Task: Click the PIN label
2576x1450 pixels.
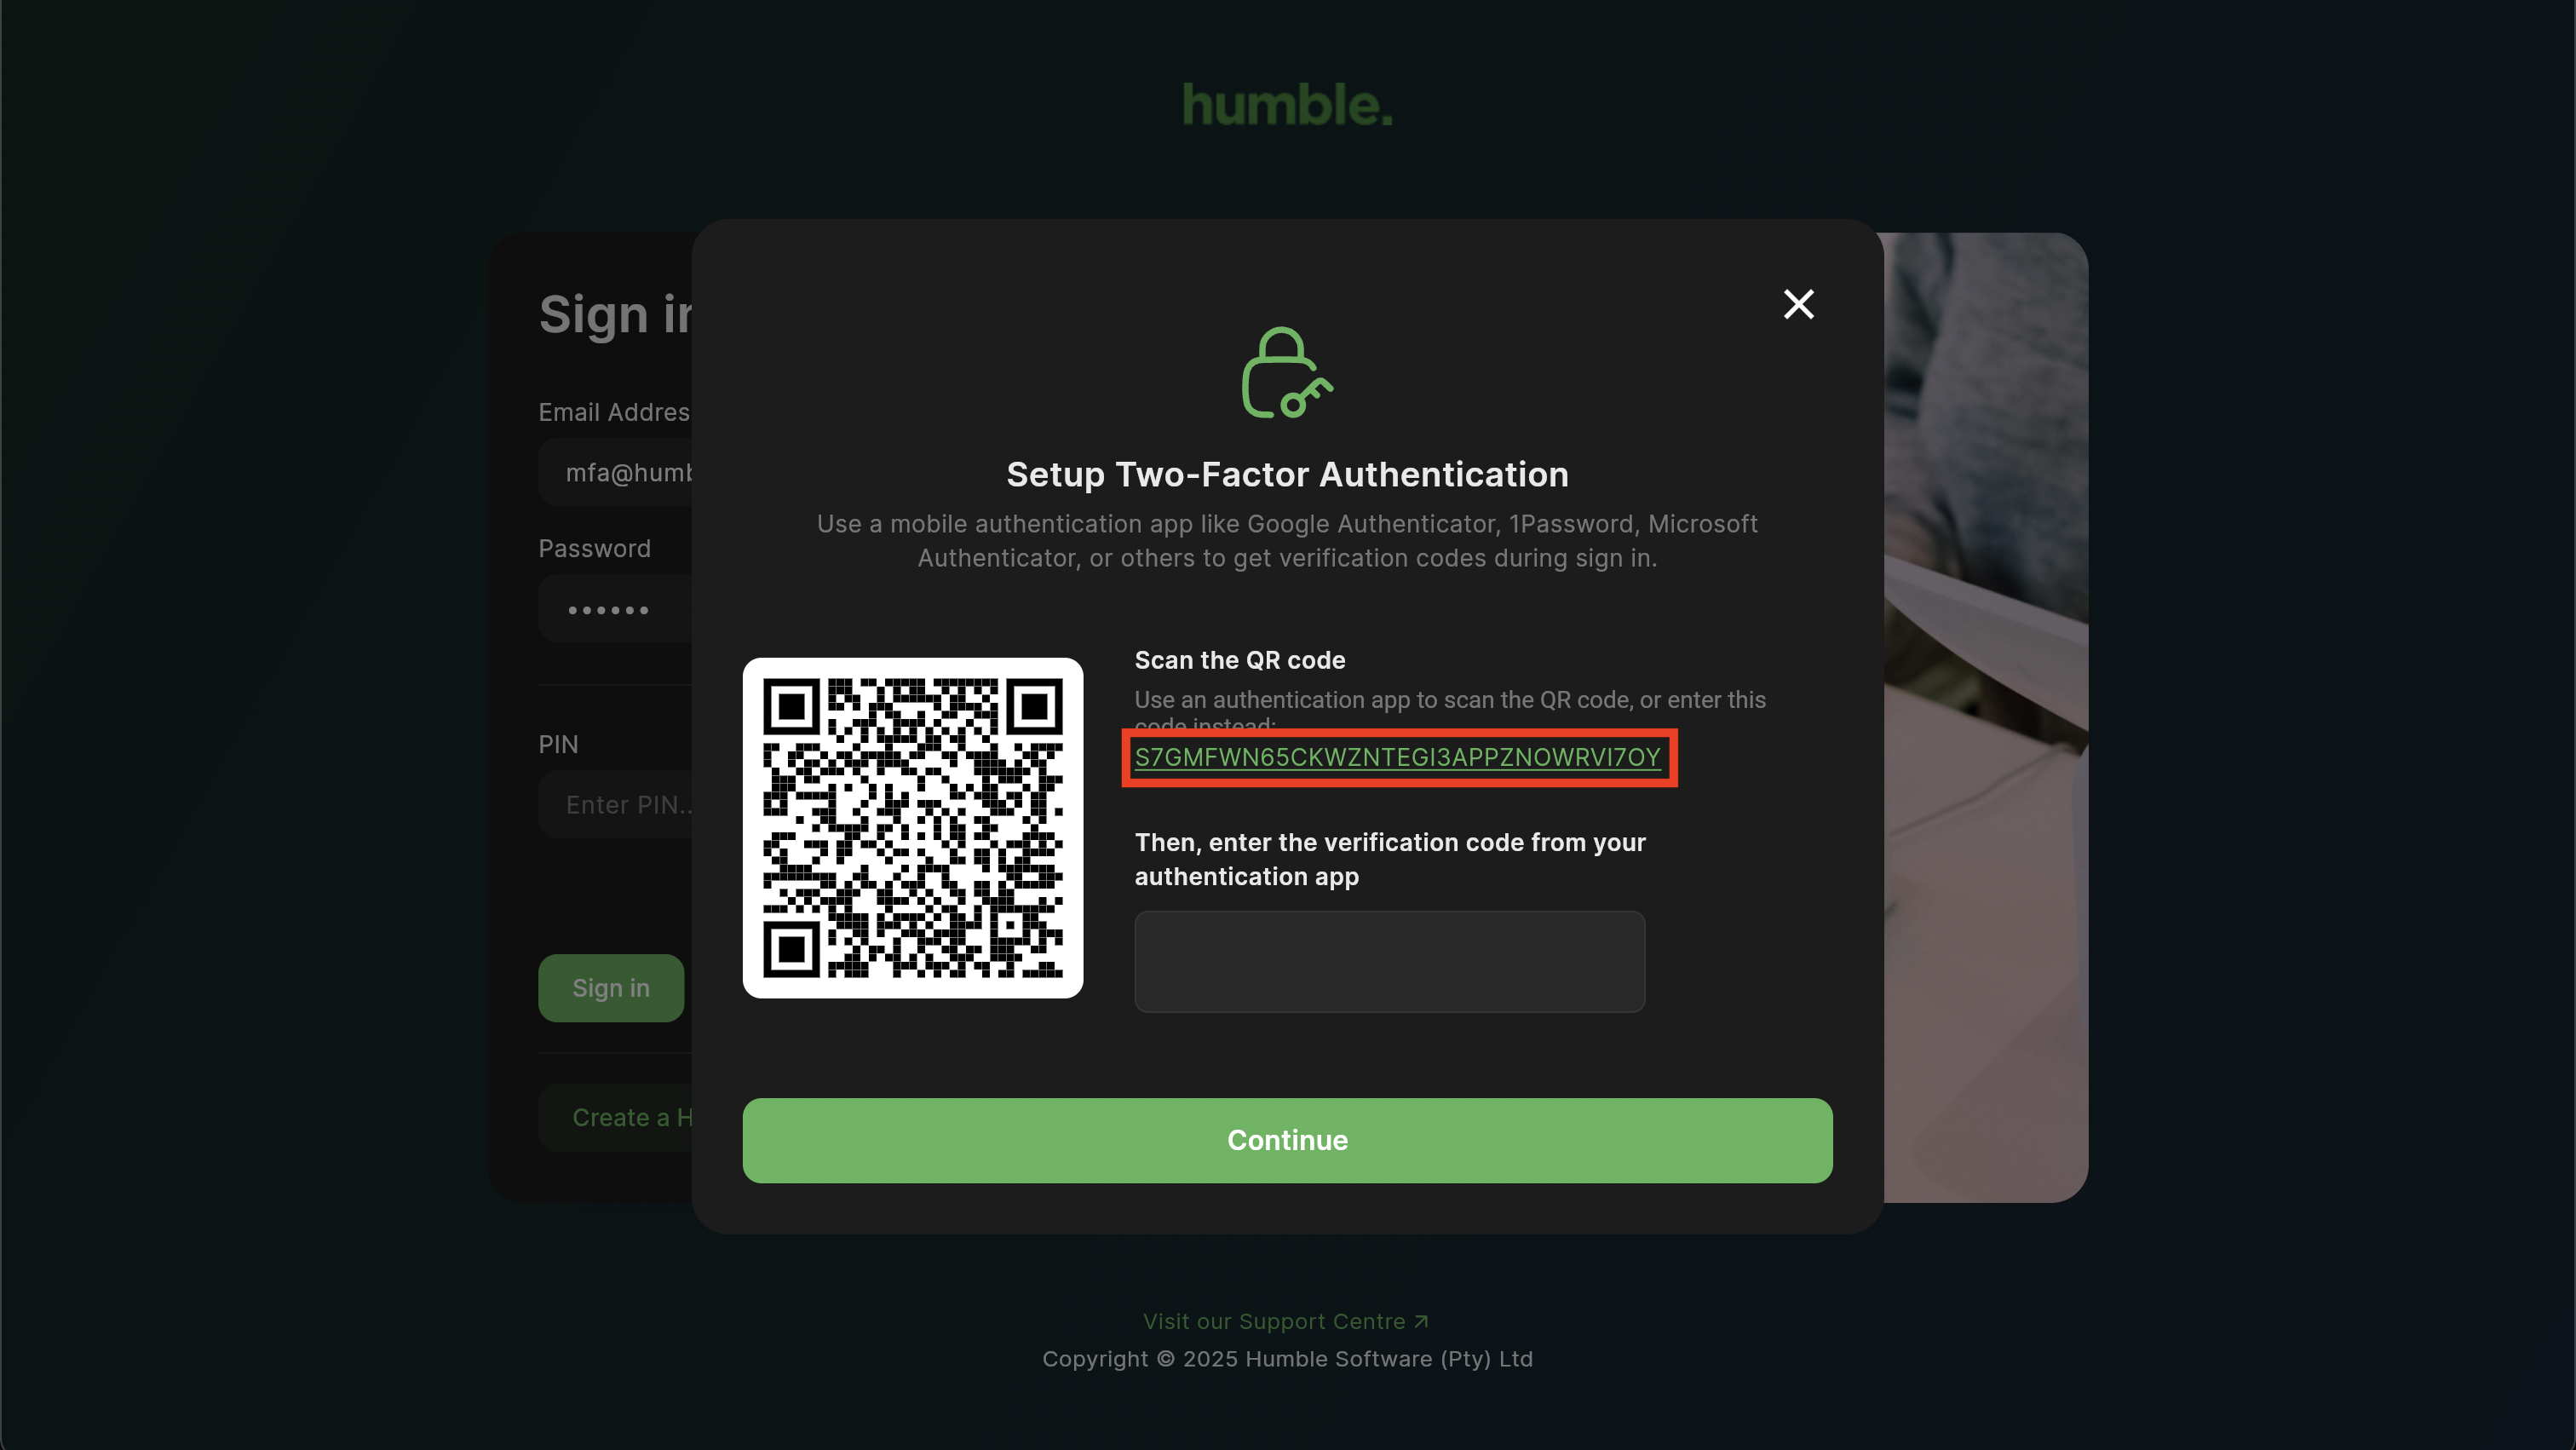Action: (x=558, y=744)
